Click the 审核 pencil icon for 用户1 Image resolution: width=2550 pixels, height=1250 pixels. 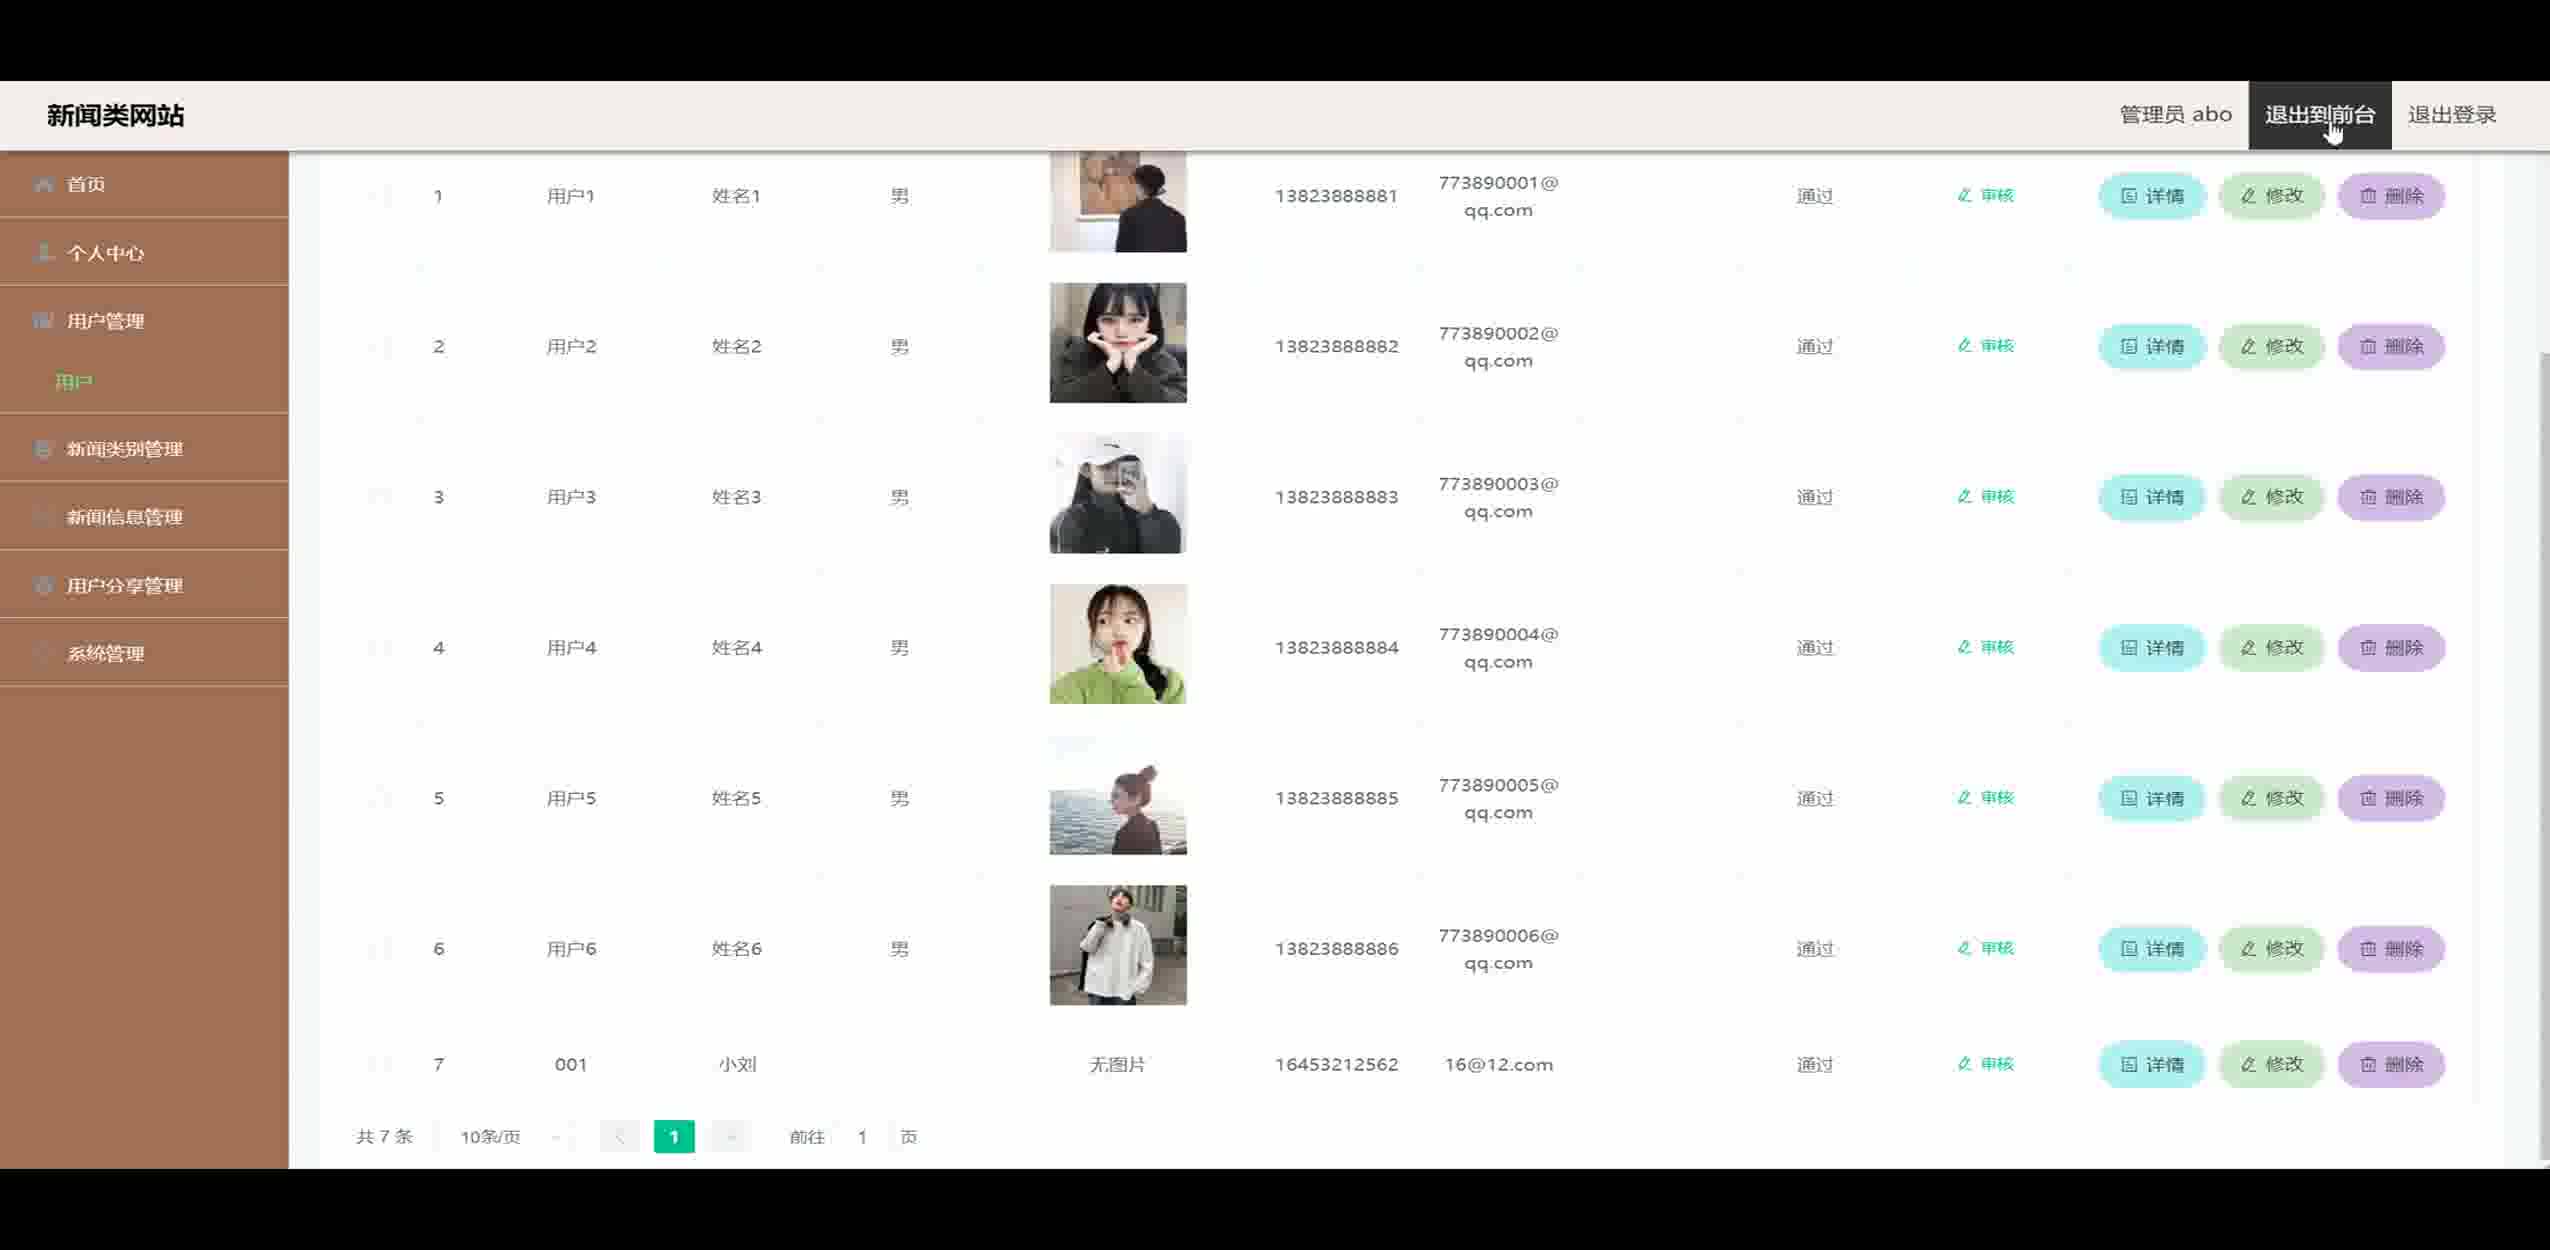[1964, 195]
